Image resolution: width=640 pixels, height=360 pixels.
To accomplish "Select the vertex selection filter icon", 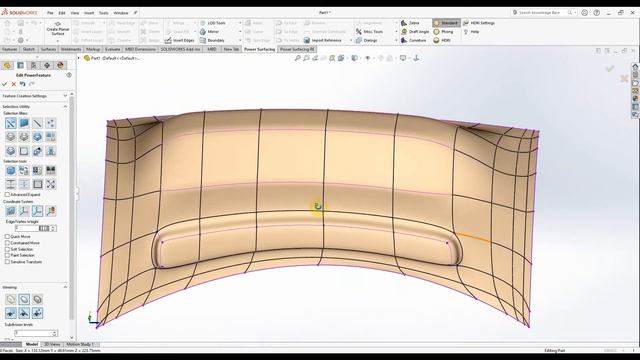I will coord(51,123).
